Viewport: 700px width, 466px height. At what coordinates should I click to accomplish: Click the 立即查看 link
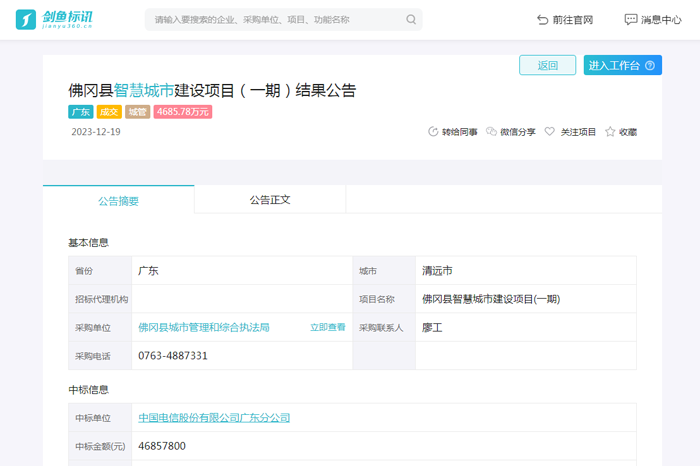[327, 327]
